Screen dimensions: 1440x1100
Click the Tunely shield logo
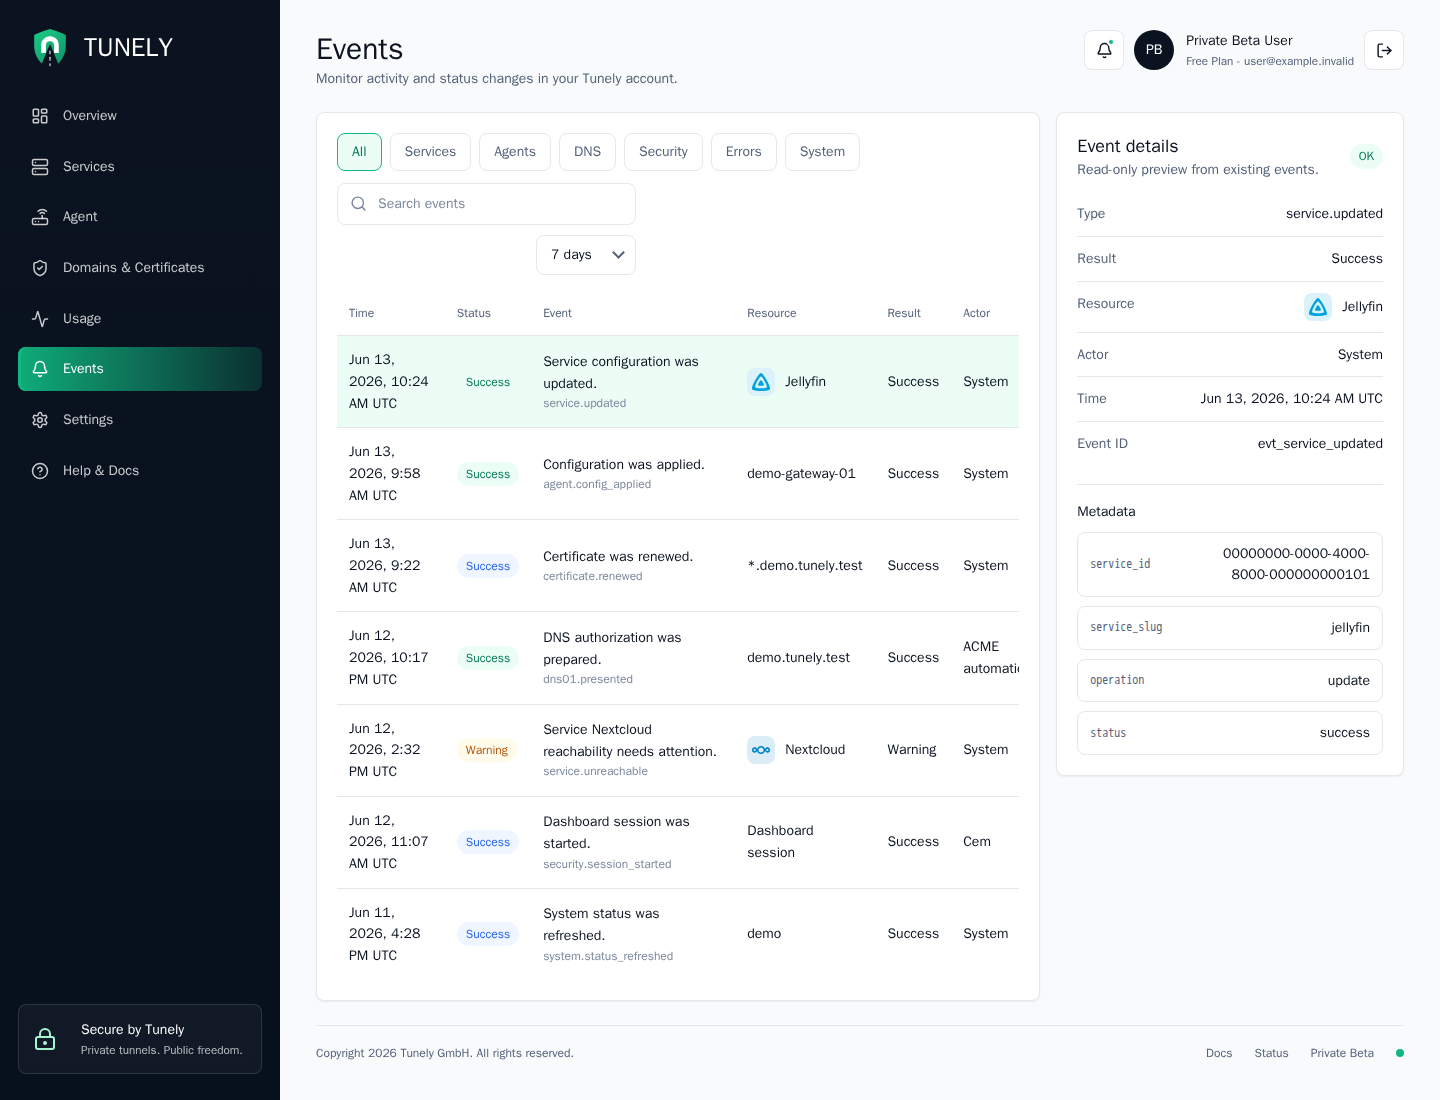click(x=50, y=47)
